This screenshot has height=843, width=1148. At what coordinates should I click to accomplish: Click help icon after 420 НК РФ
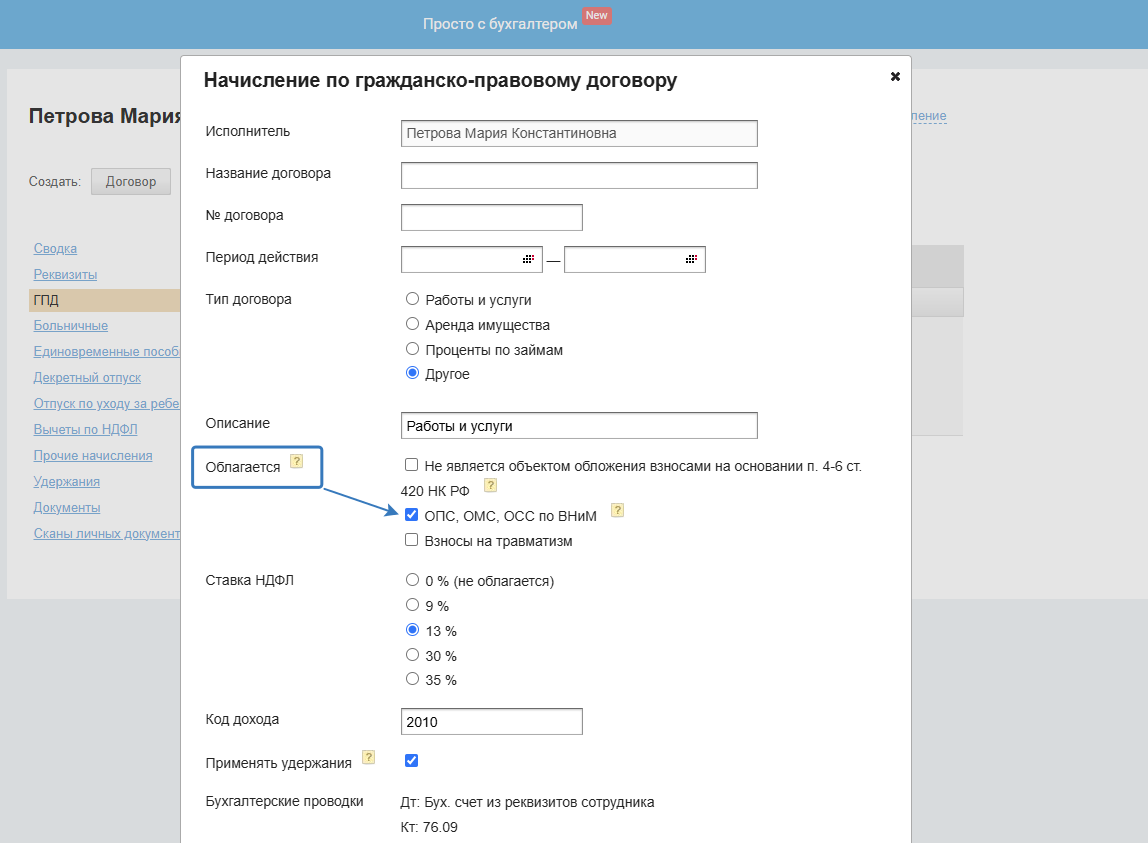(x=490, y=485)
